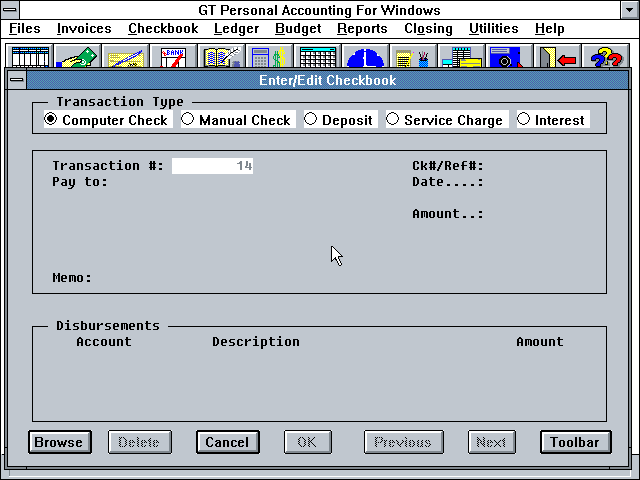Click the Amount column header in Disbursements
The image size is (640, 480).
click(540, 342)
